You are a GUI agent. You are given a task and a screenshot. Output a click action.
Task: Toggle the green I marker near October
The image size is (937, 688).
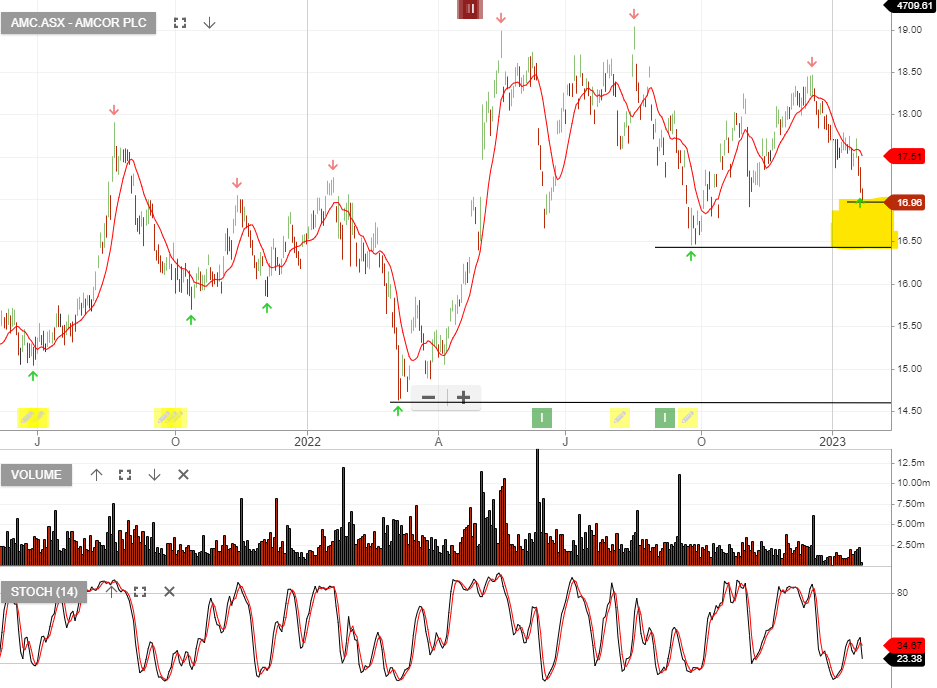click(664, 417)
